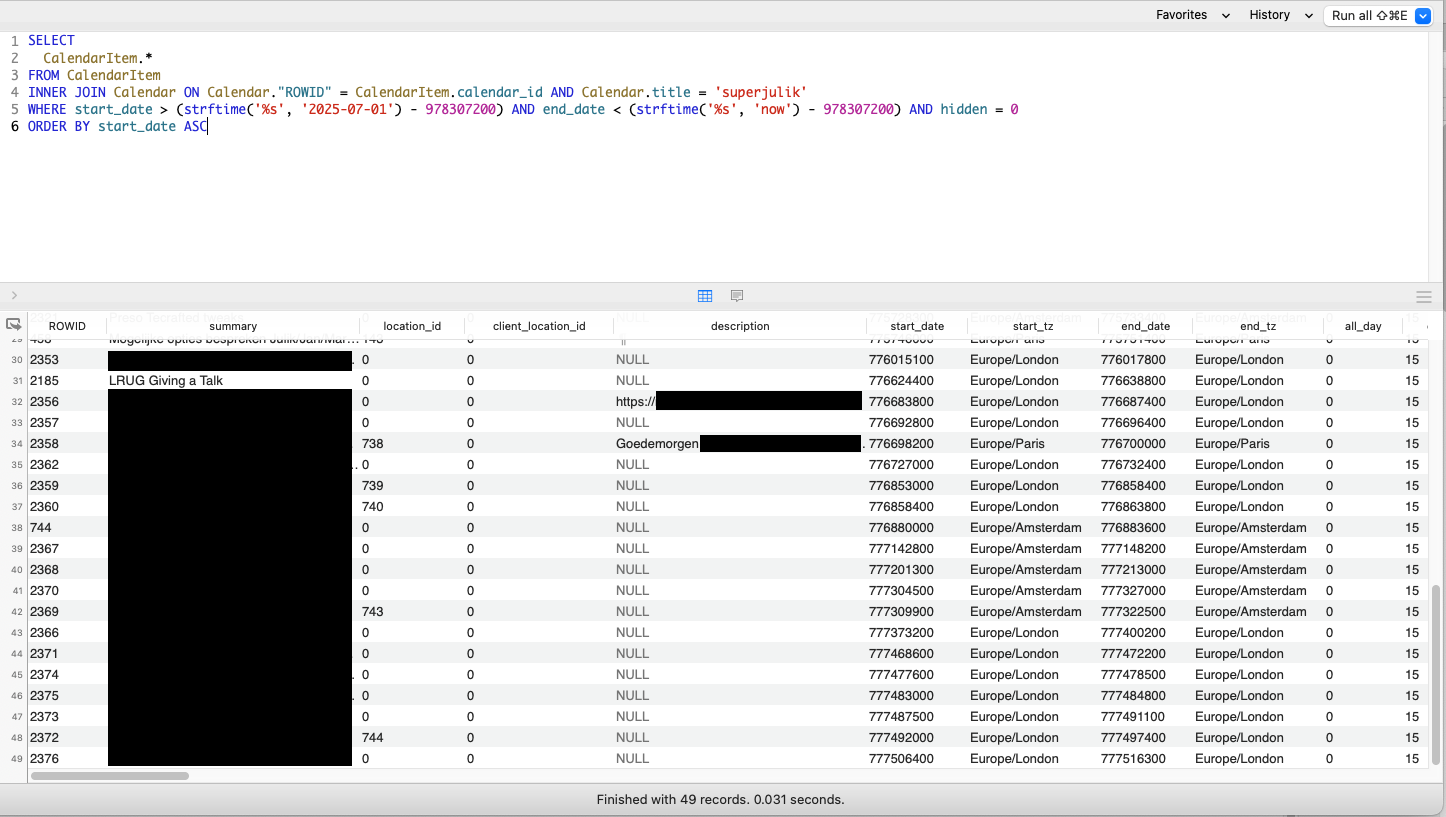Viewport: 1446px width, 817px height.
Task: Place the cursor on SQL editor line 5
Action: coord(500,108)
